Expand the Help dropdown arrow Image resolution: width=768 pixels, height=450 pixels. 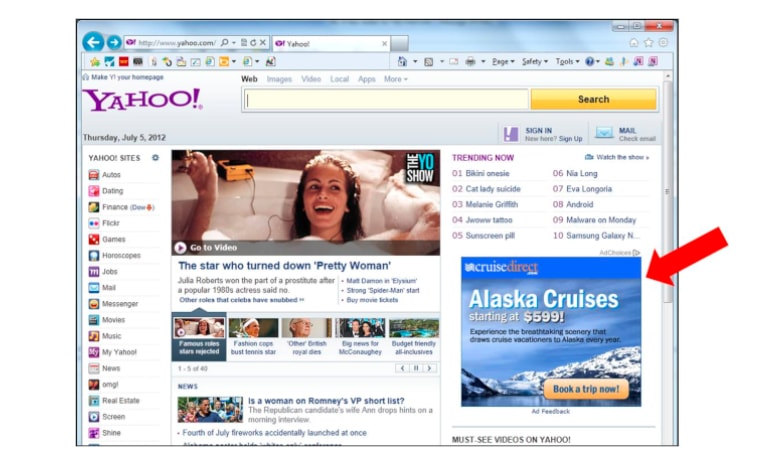pyautogui.click(x=598, y=62)
